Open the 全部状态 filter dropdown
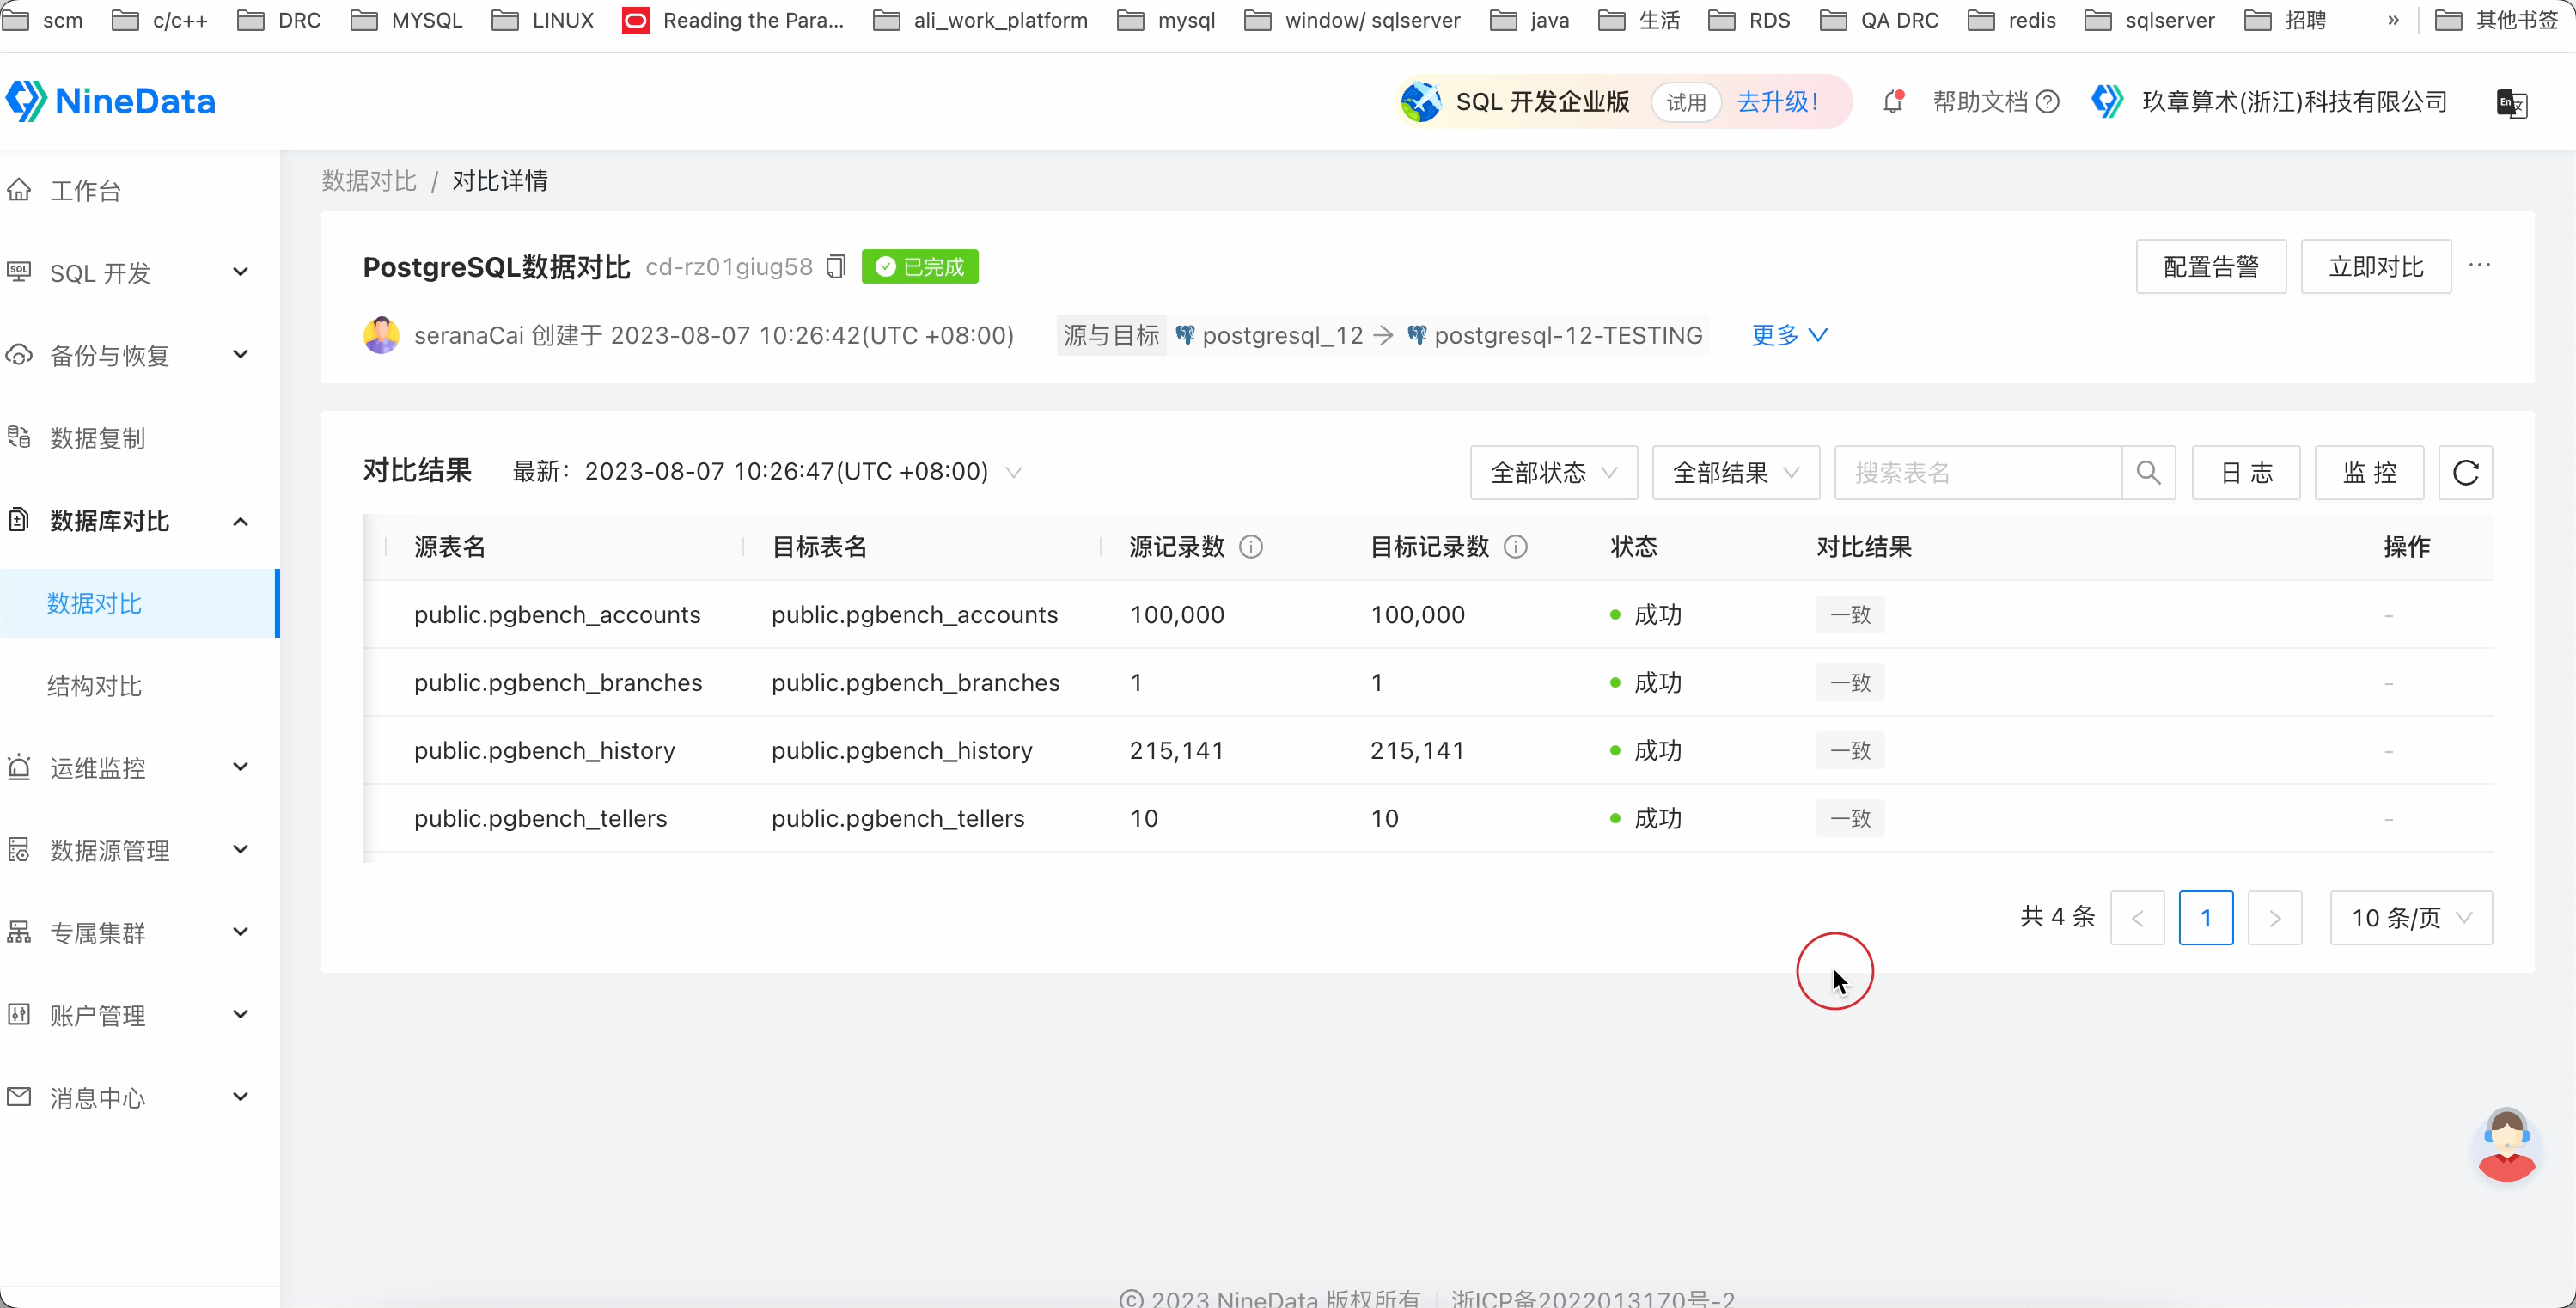 point(1553,472)
